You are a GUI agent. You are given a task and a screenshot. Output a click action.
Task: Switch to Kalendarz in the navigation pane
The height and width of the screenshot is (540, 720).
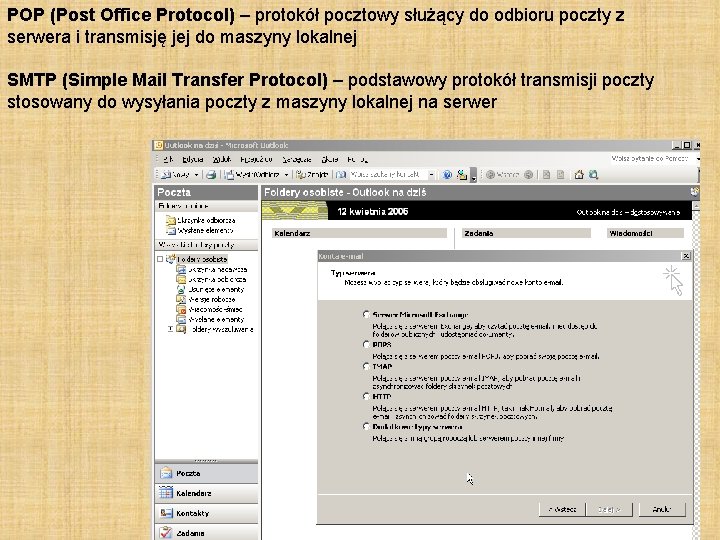coord(206,493)
